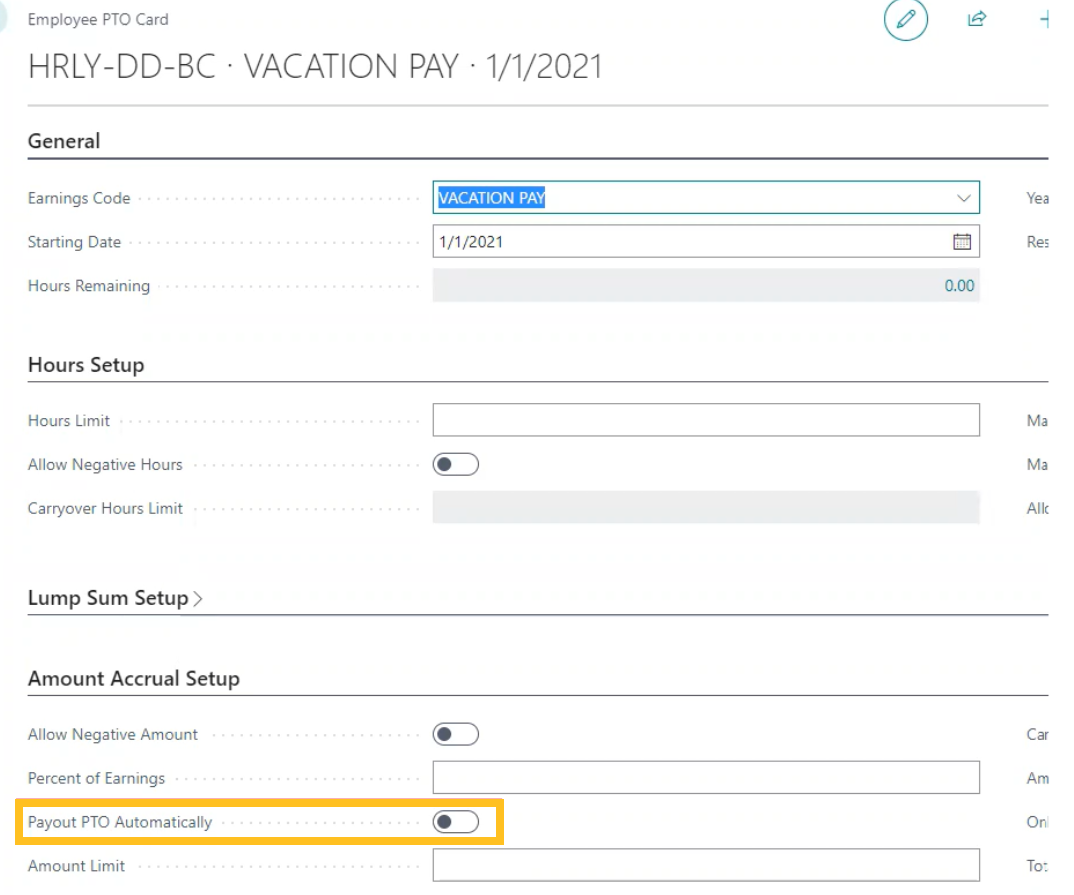Click the greyed Carryover Hours Limit field
The height and width of the screenshot is (895, 1074).
pos(705,508)
